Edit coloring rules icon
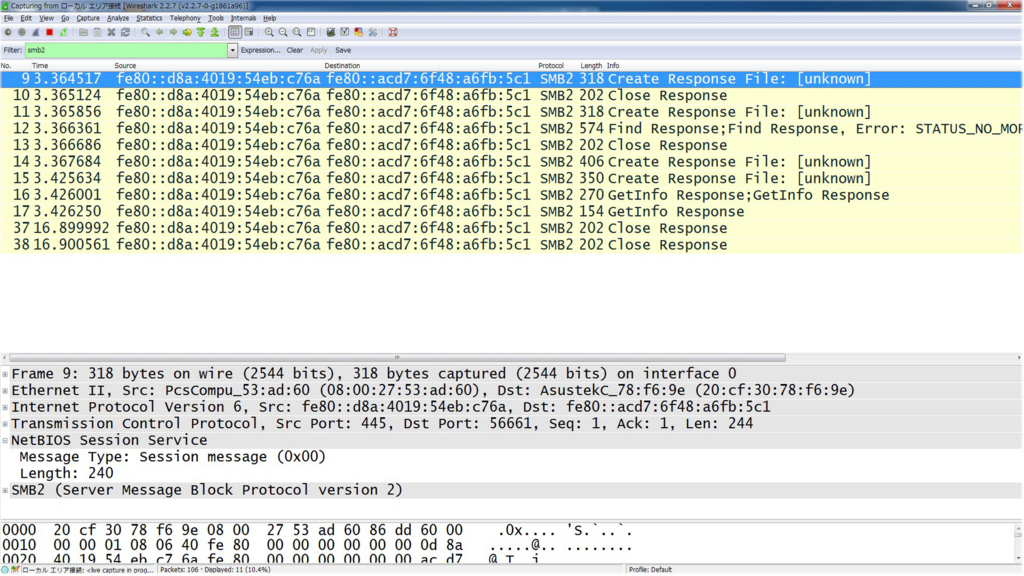 pos(359,32)
